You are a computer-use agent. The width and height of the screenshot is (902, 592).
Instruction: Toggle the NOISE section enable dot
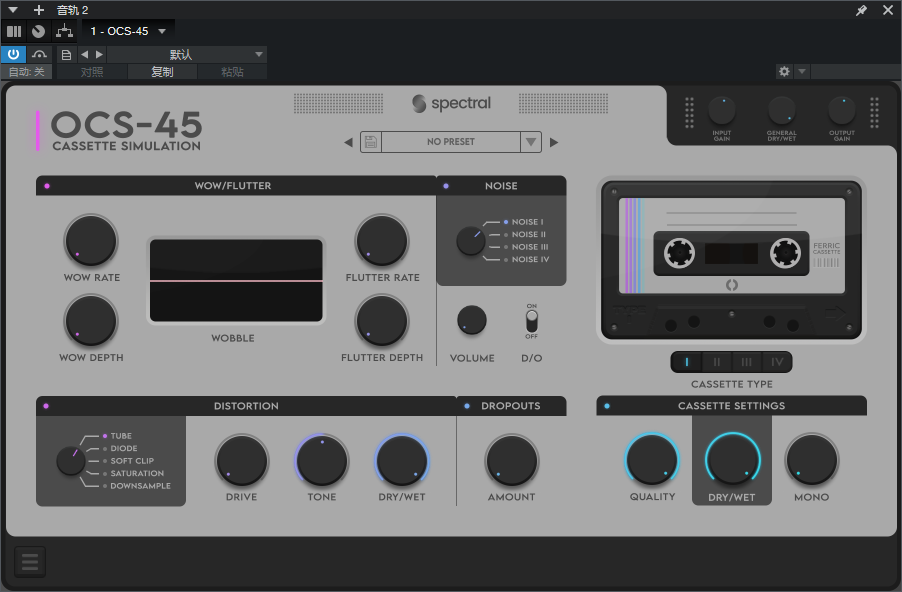tap(446, 186)
